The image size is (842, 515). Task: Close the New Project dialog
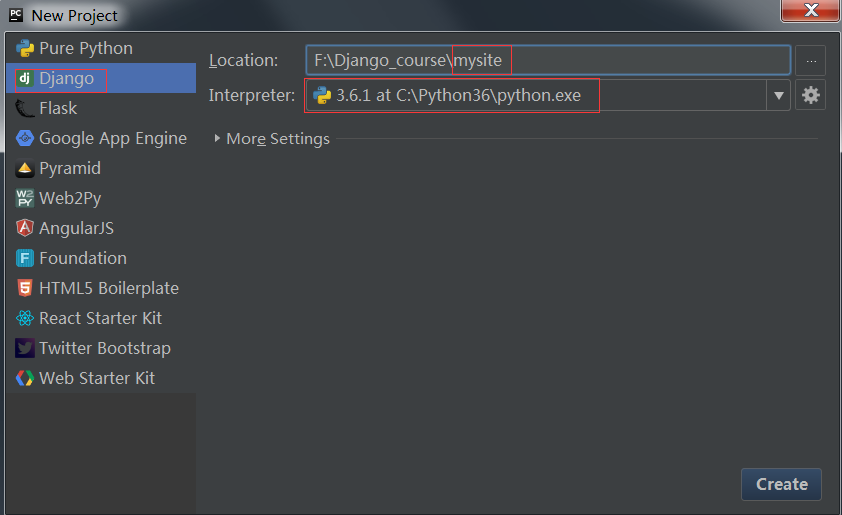[810, 10]
